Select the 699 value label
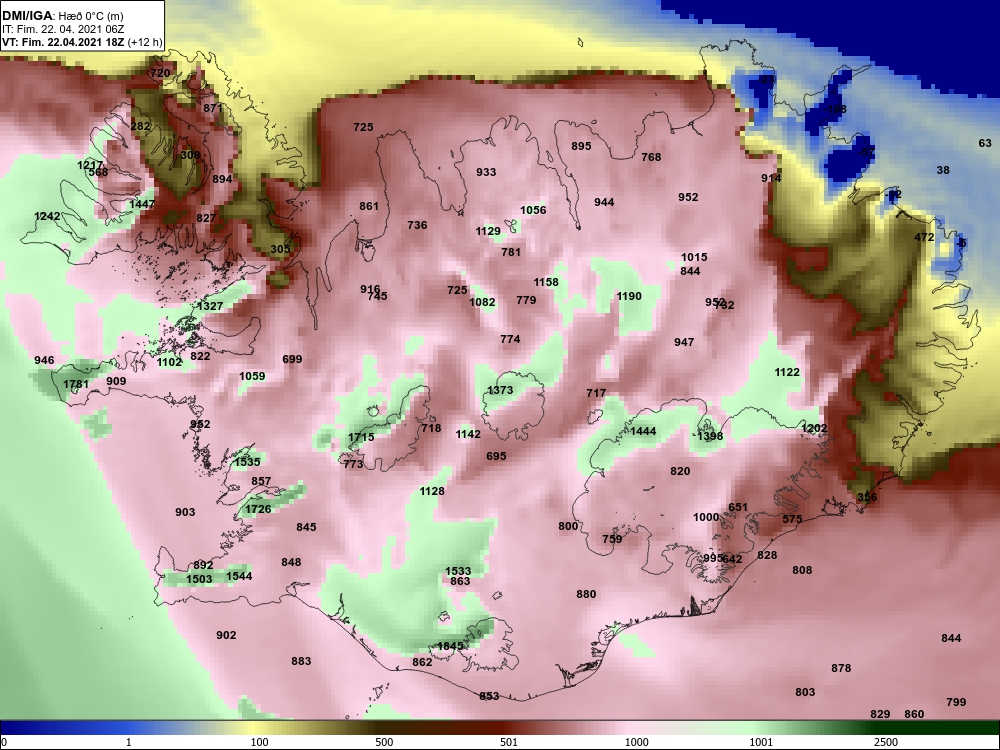The image size is (1000, 750). pyautogui.click(x=292, y=359)
